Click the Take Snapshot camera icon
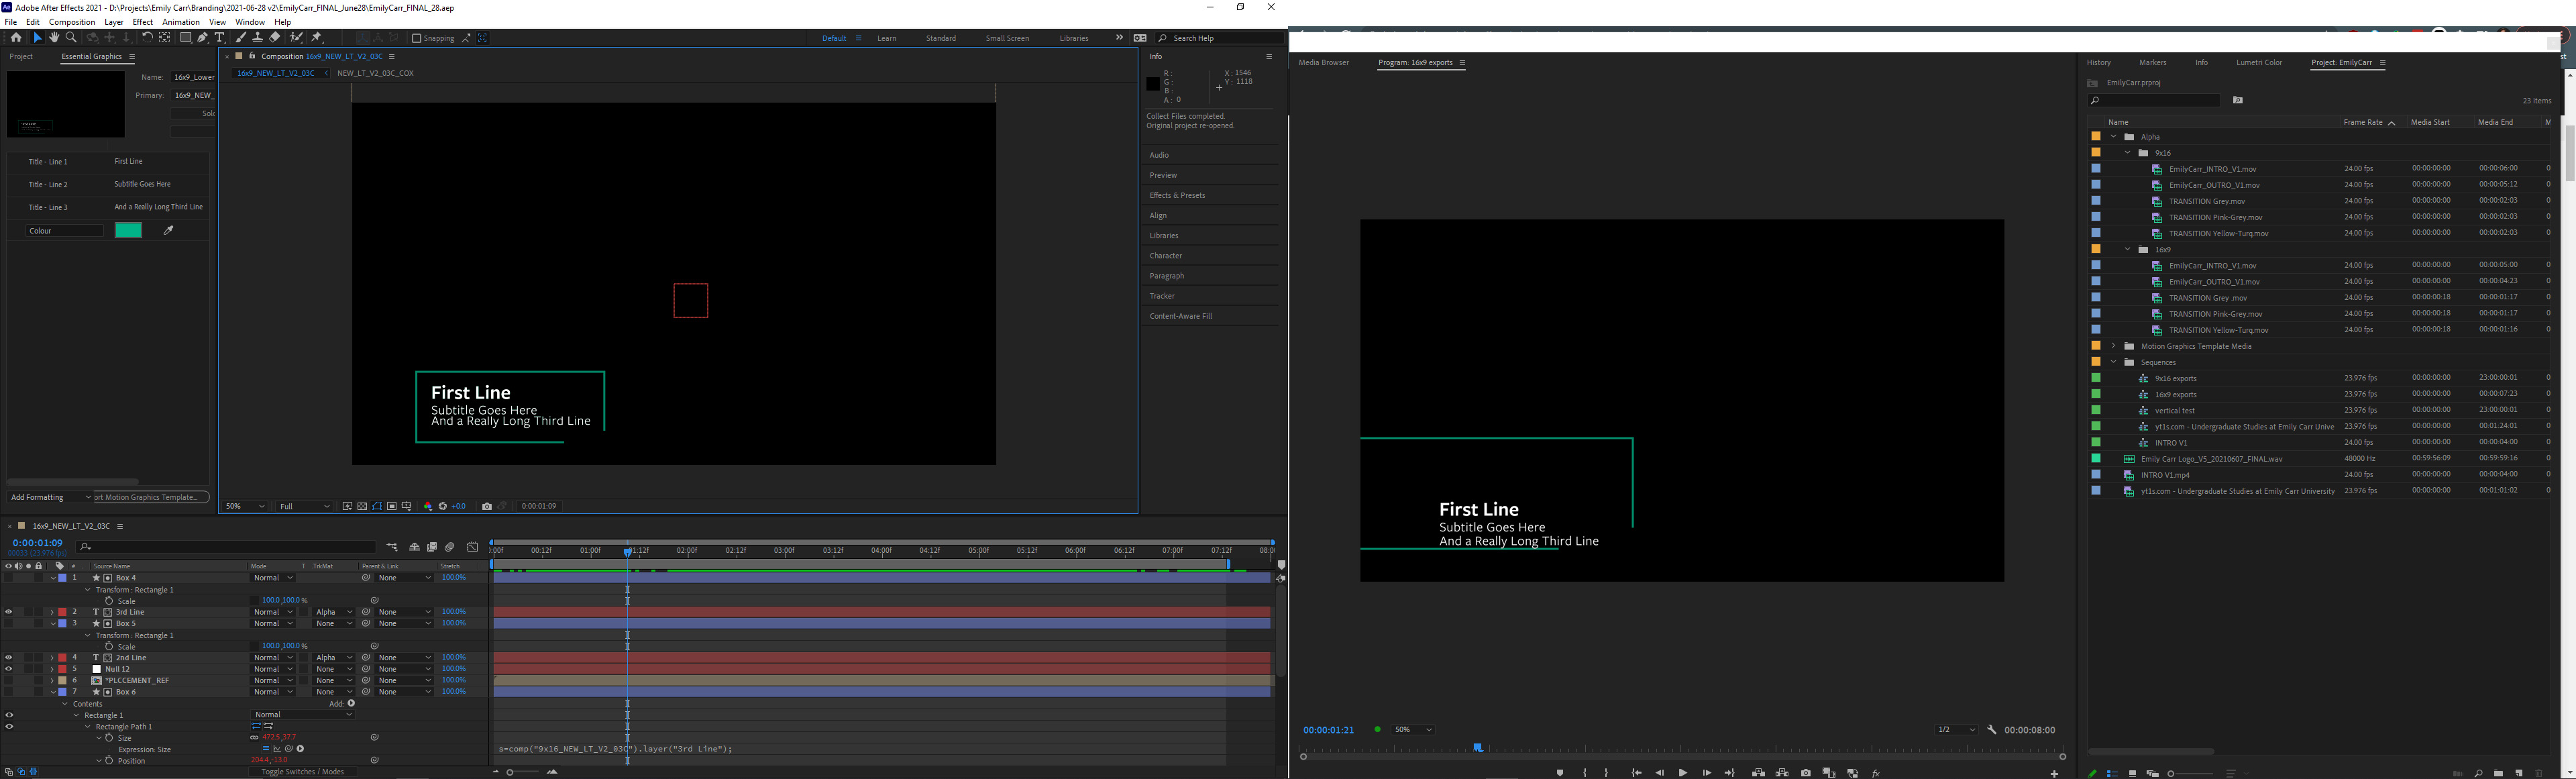2576x779 pixels. (x=487, y=506)
